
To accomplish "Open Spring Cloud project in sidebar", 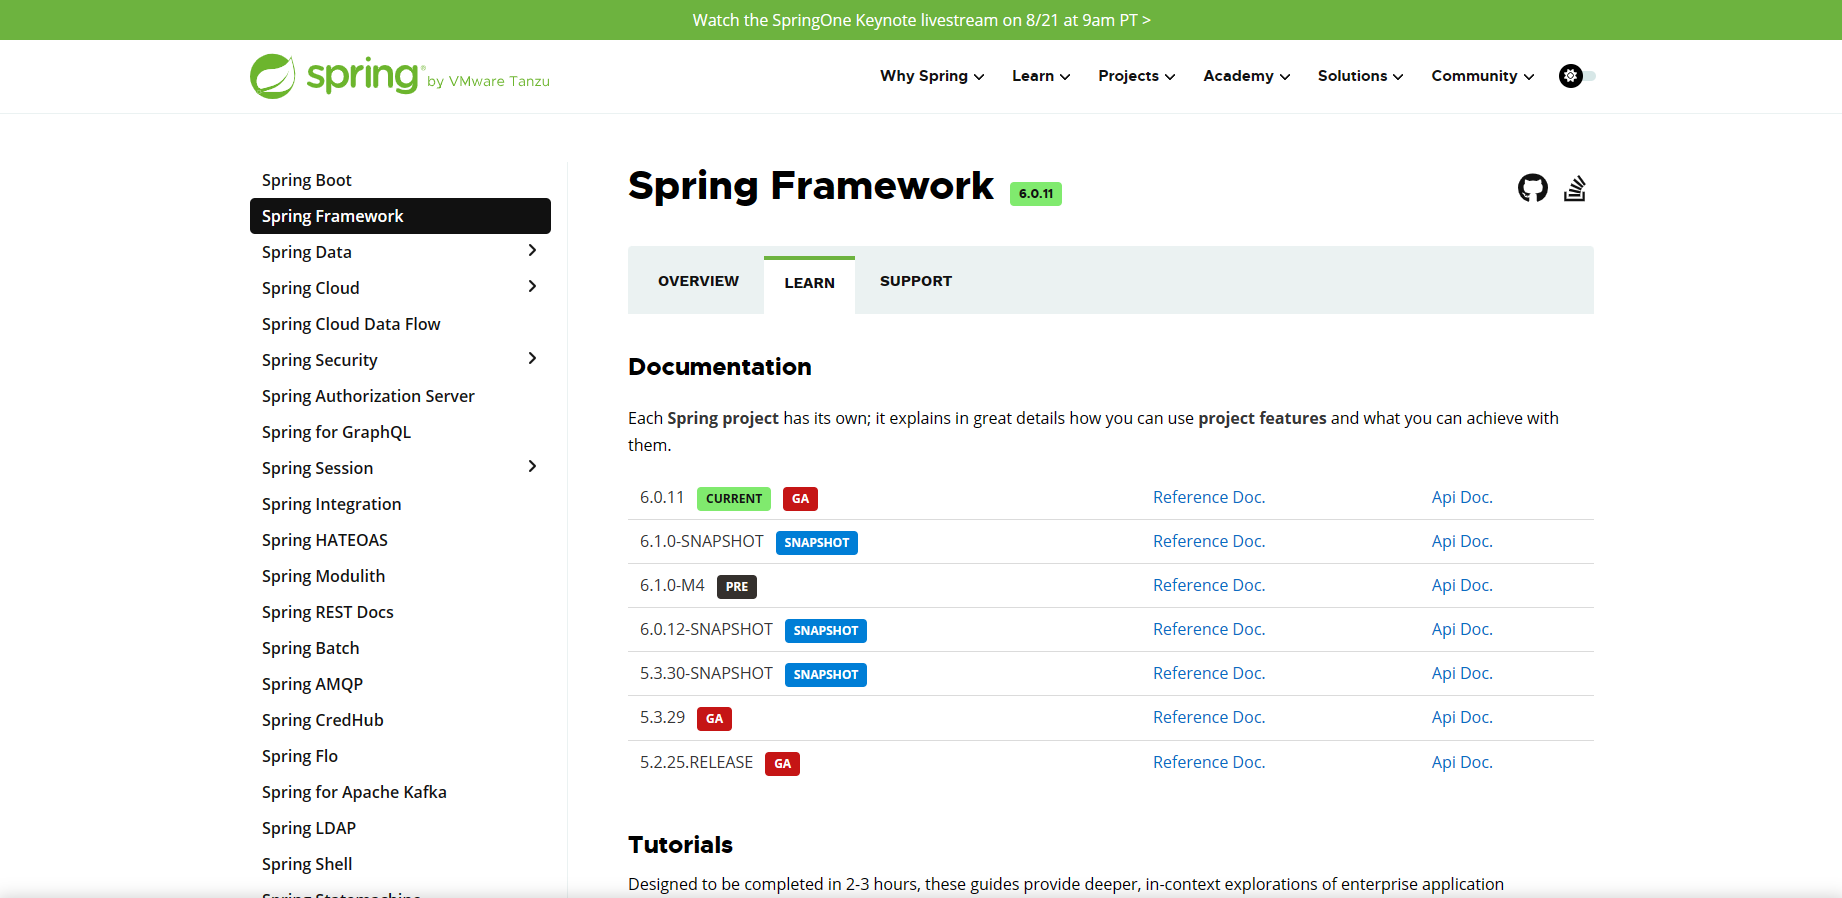I will tap(310, 288).
